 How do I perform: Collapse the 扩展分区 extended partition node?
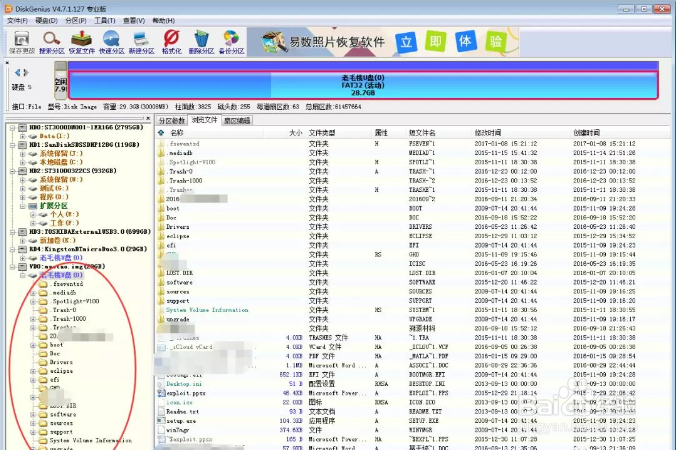(22, 206)
